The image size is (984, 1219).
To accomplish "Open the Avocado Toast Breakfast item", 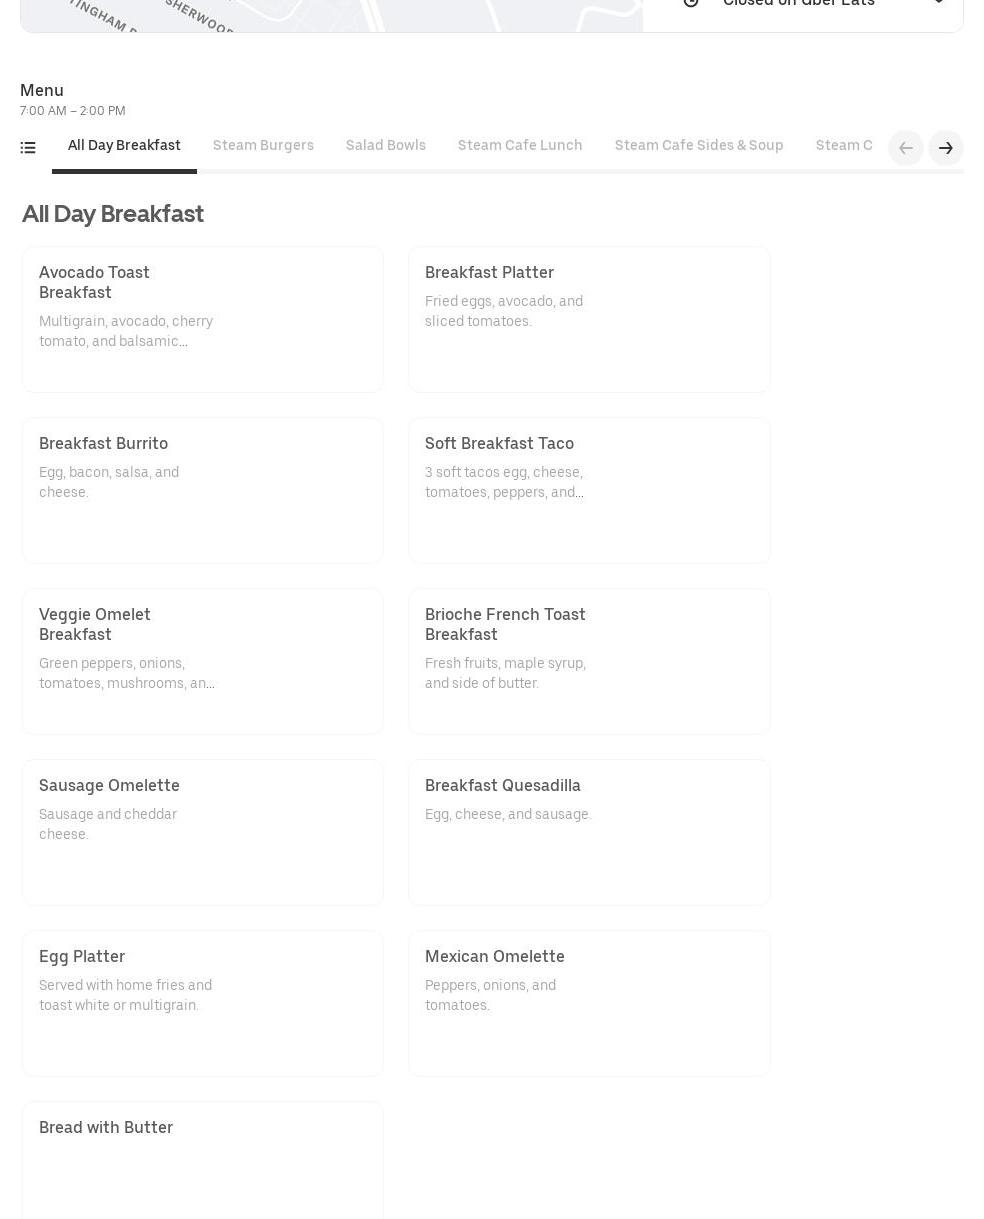I will [202, 319].
